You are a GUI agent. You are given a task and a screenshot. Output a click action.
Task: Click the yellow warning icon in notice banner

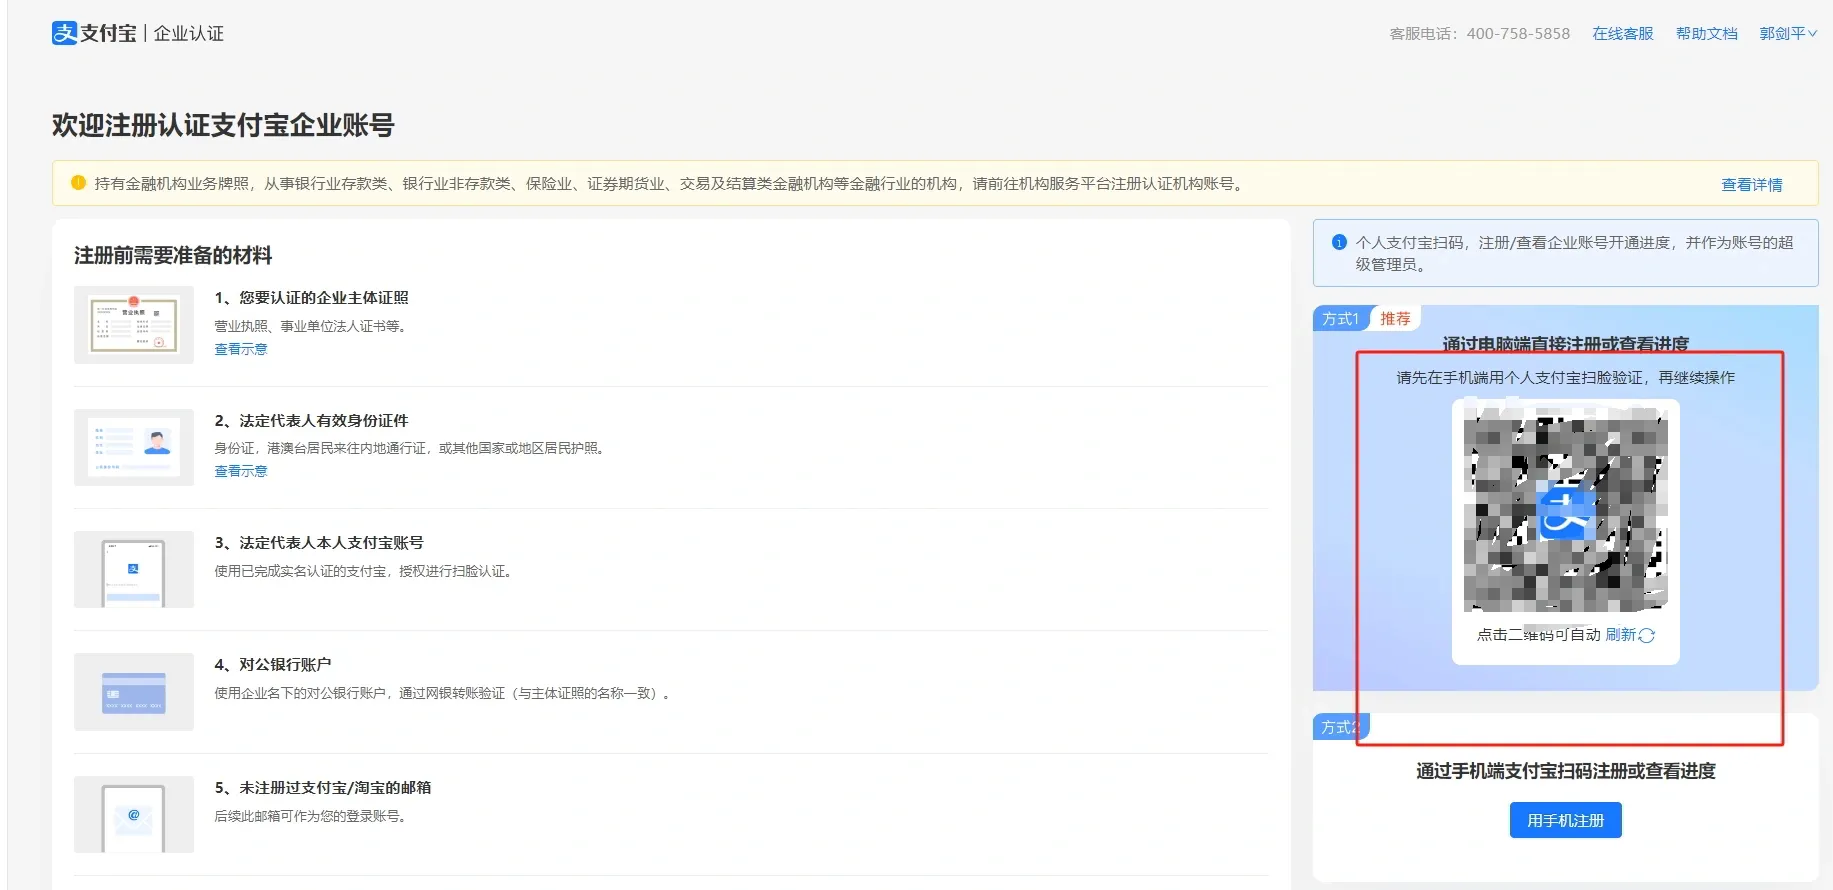(x=78, y=183)
